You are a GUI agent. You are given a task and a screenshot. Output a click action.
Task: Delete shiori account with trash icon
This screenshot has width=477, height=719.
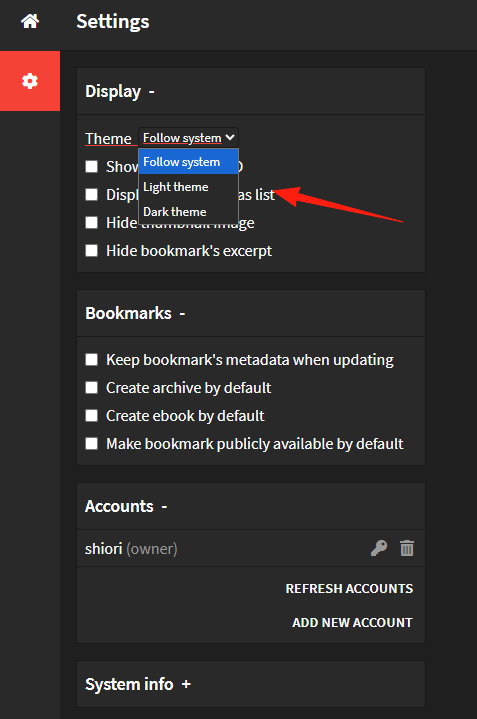407,548
